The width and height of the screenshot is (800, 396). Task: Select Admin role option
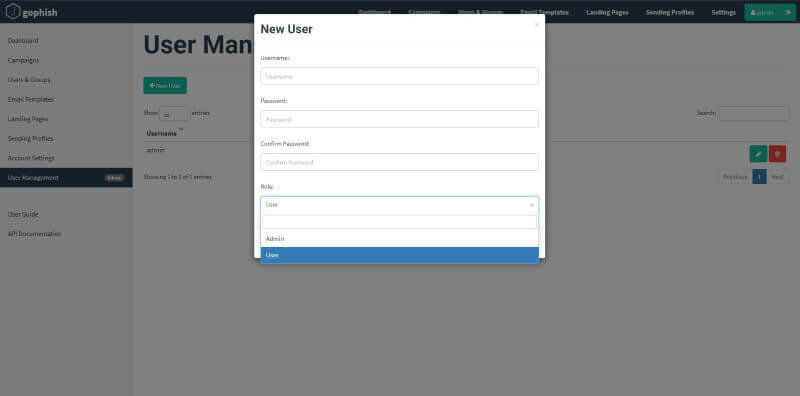(x=399, y=239)
